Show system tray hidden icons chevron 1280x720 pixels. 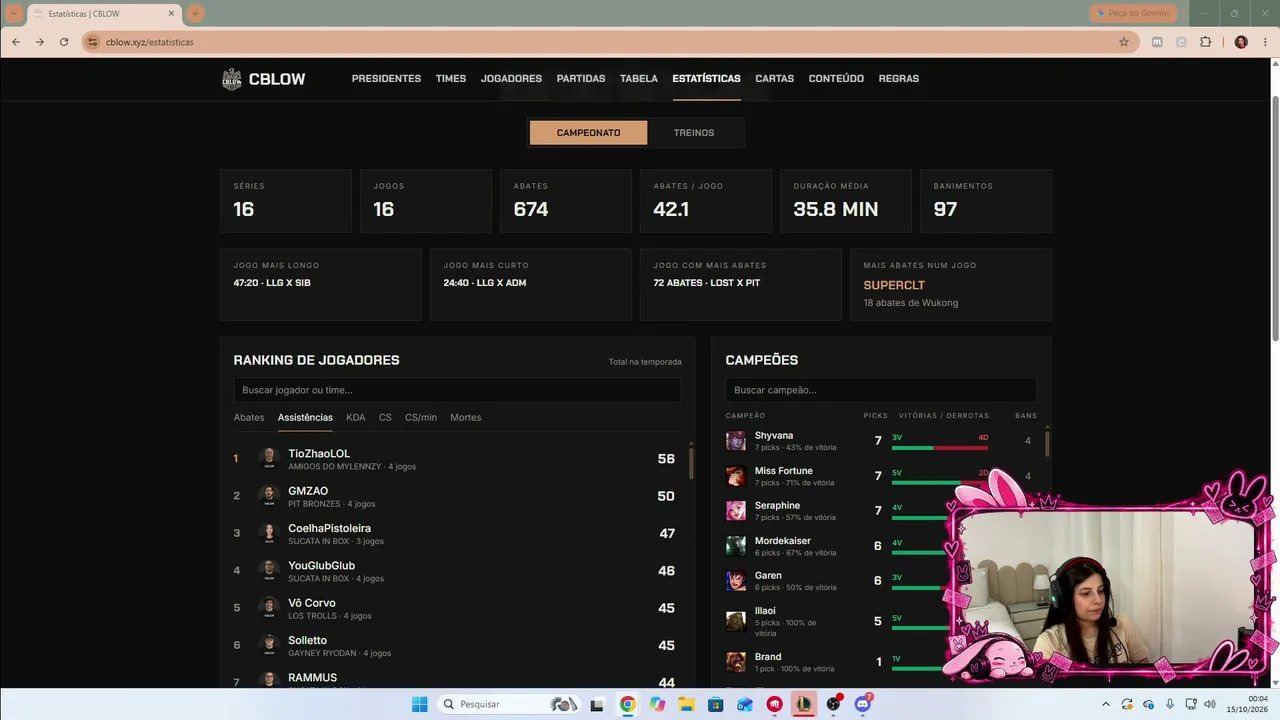(1105, 704)
